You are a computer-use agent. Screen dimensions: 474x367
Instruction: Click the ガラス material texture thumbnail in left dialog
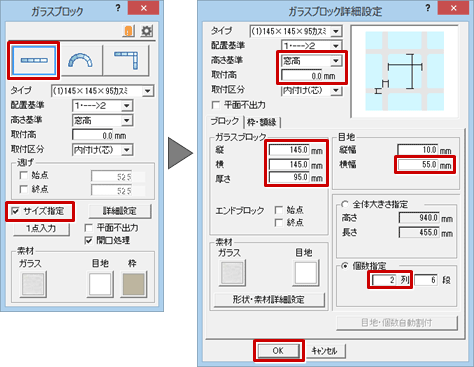pyautogui.click(x=33, y=284)
